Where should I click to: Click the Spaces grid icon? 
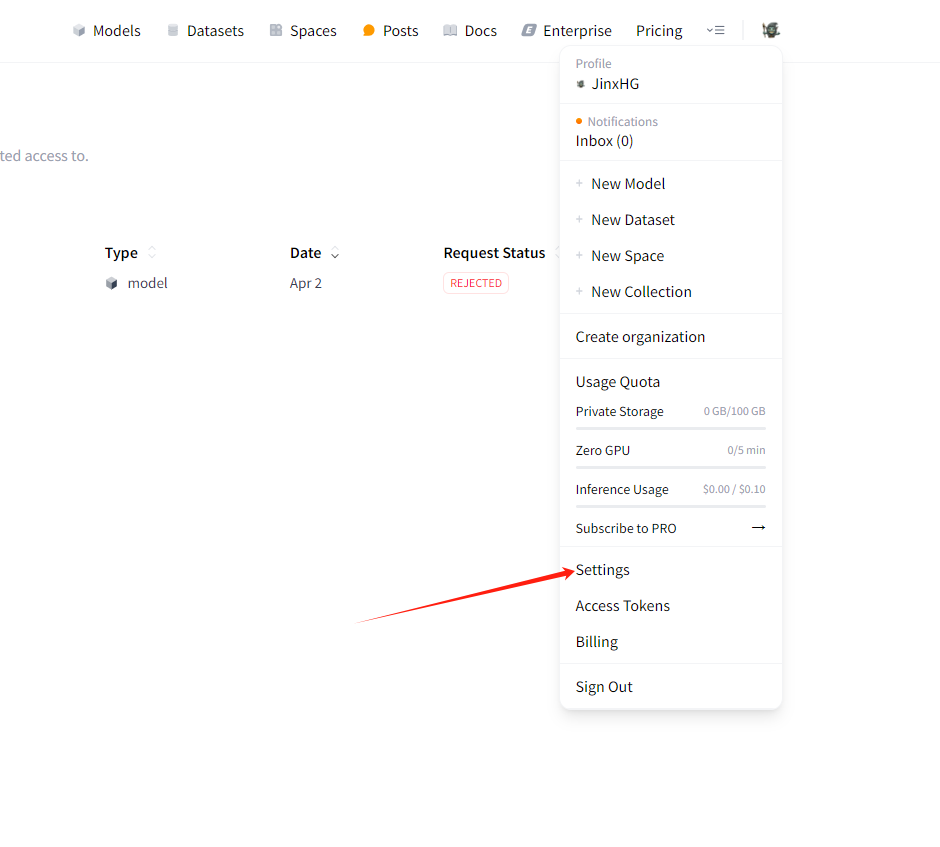pos(276,31)
